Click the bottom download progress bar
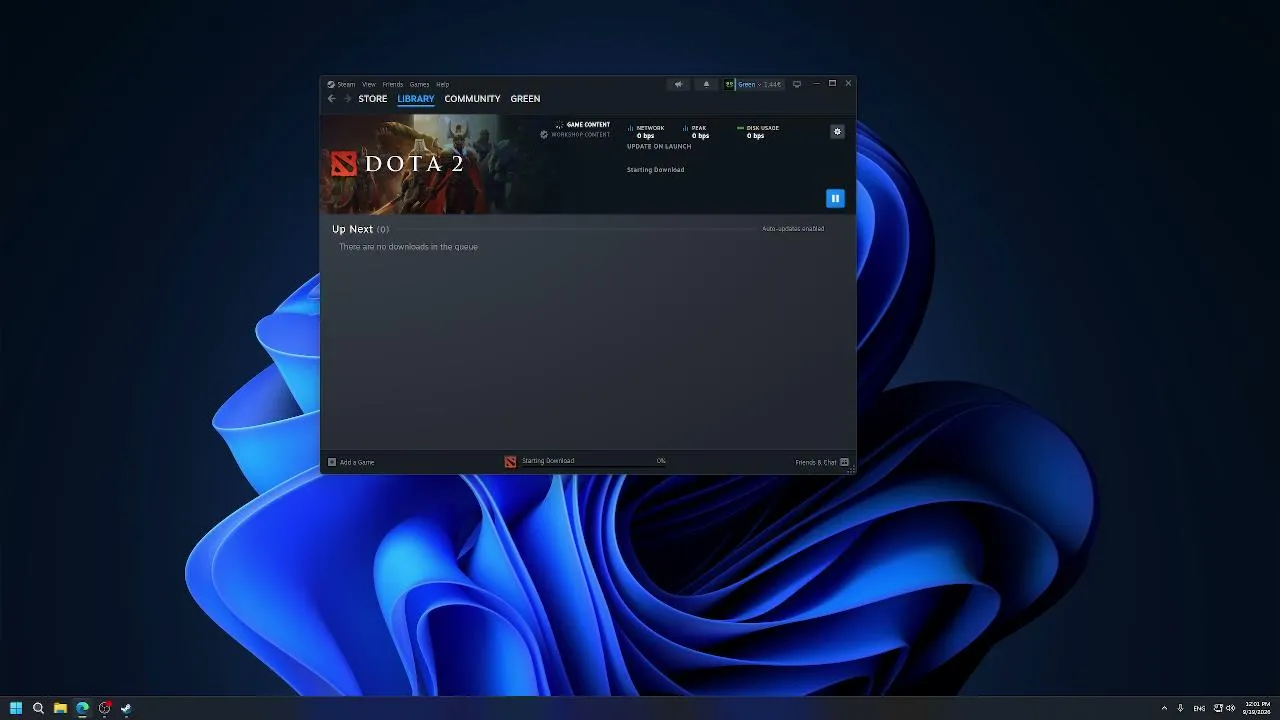The width and height of the screenshot is (1280, 720). click(594, 466)
